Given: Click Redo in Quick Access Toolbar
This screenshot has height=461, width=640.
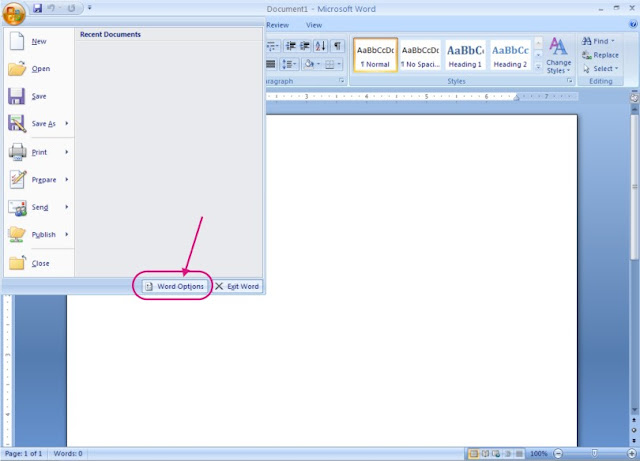Looking at the screenshot, I should pyautogui.click(x=71, y=8).
